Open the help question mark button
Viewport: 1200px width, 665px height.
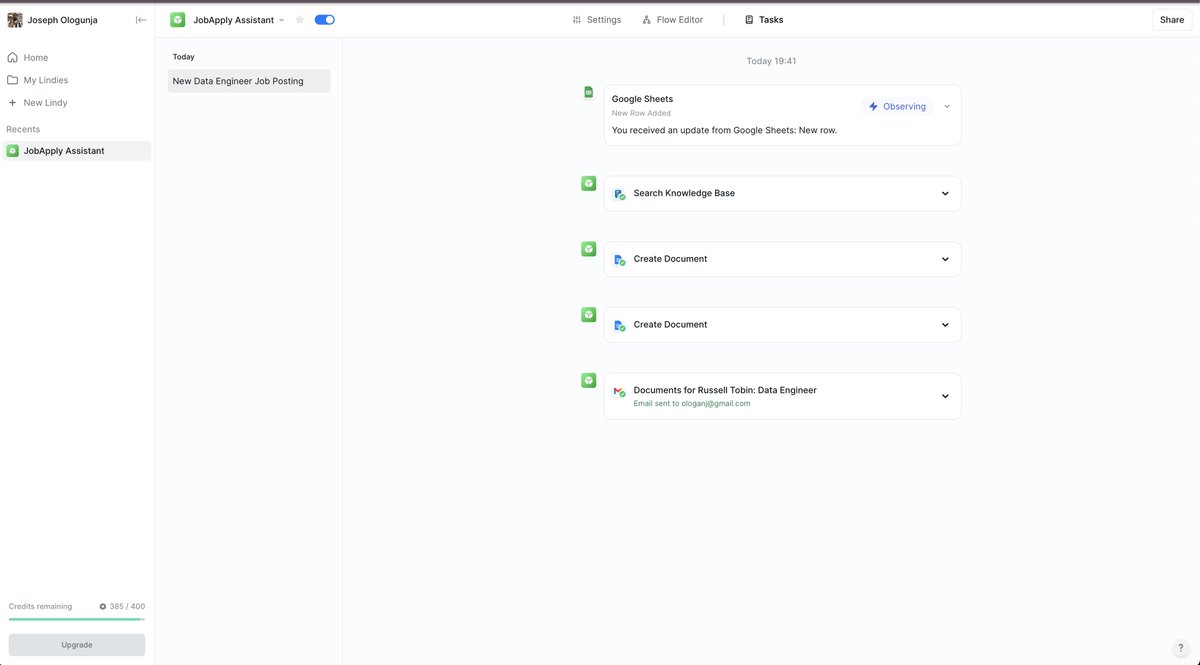pyautogui.click(x=1181, y=648)
